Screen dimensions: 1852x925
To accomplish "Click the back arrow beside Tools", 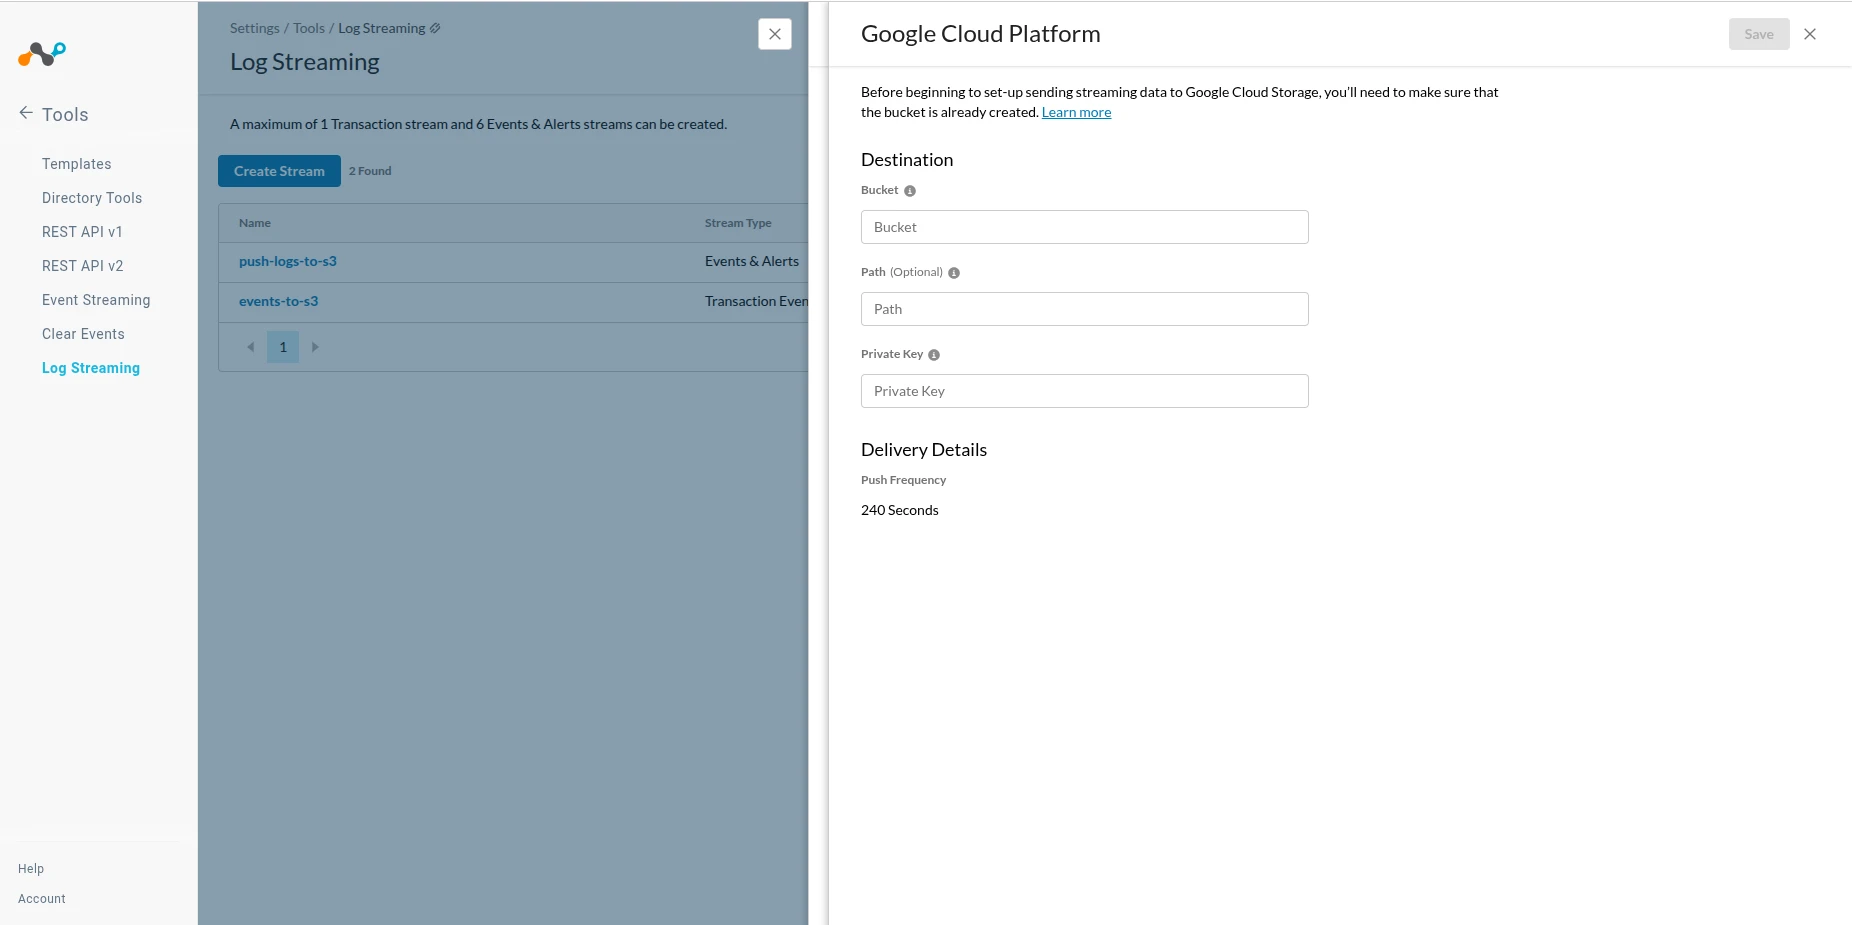I will (26, 113).
